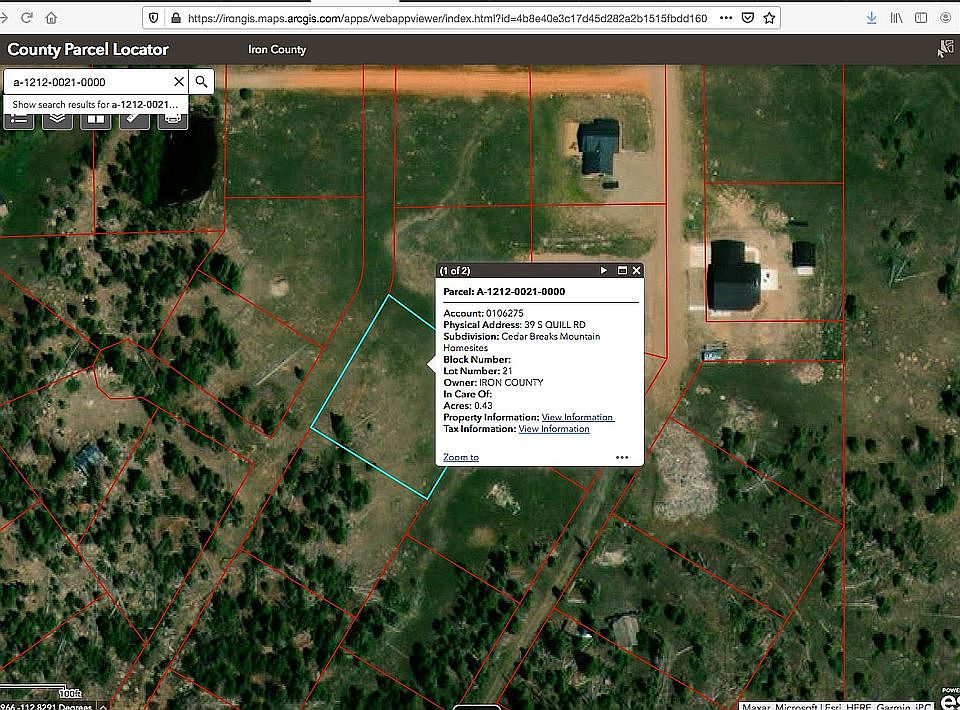Image resolution: width=960 pixels, height=710 pixels.
Task: Click the magnifier search button
Action: point(202,82)
